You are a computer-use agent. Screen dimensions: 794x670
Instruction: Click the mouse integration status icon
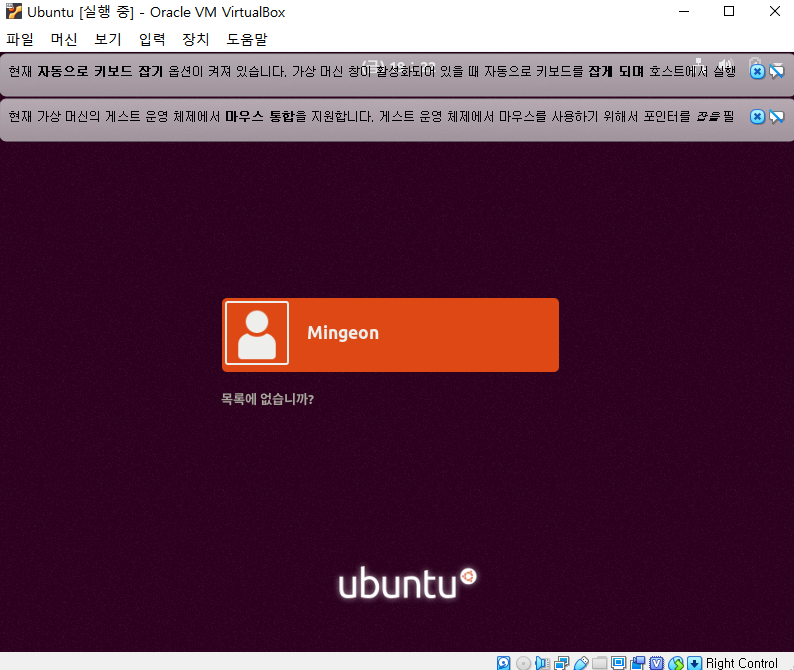pyautogui.click(x=676, y=662)
